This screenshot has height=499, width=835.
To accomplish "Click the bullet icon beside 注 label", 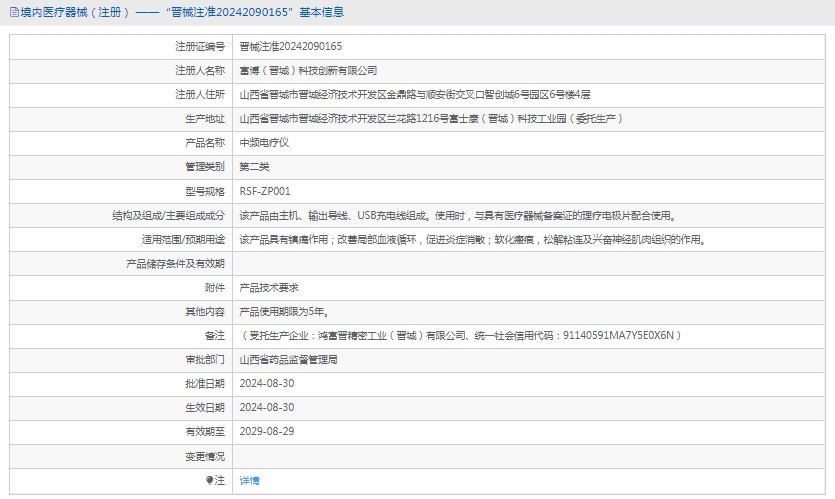I will [209, 481].
